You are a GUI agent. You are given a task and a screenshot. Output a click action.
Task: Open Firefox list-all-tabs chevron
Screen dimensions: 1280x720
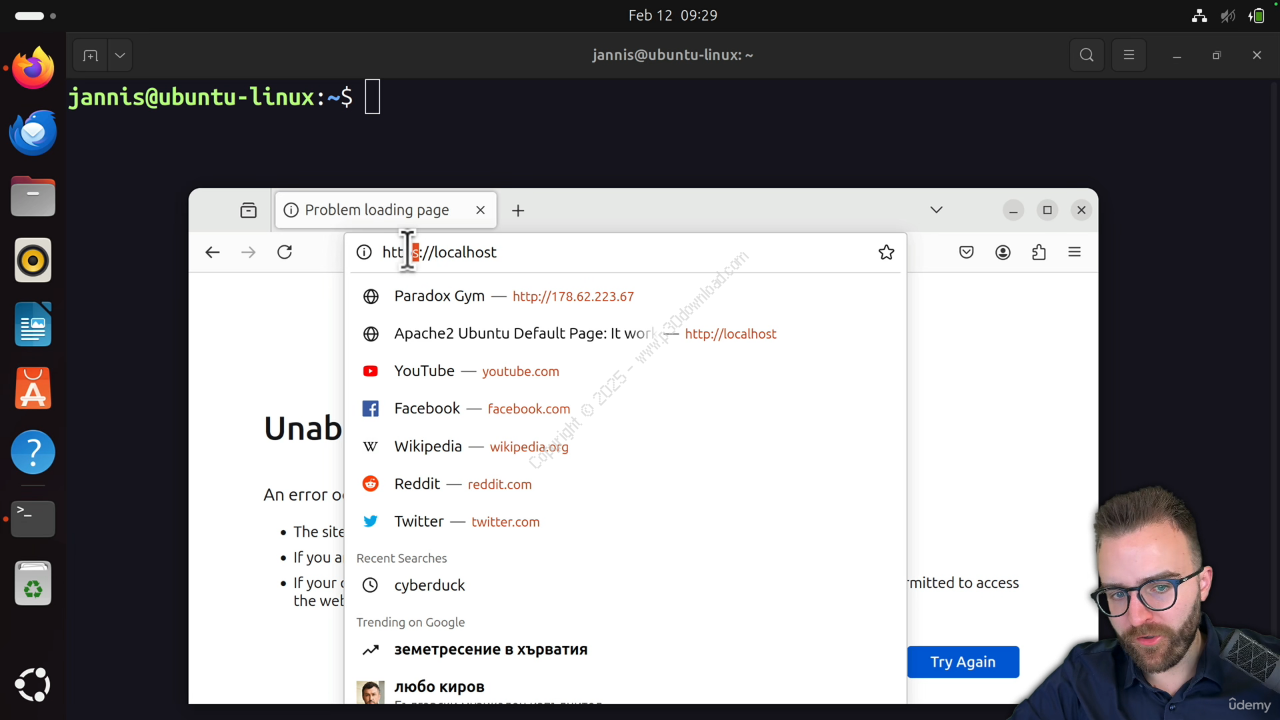pos(936,210)
